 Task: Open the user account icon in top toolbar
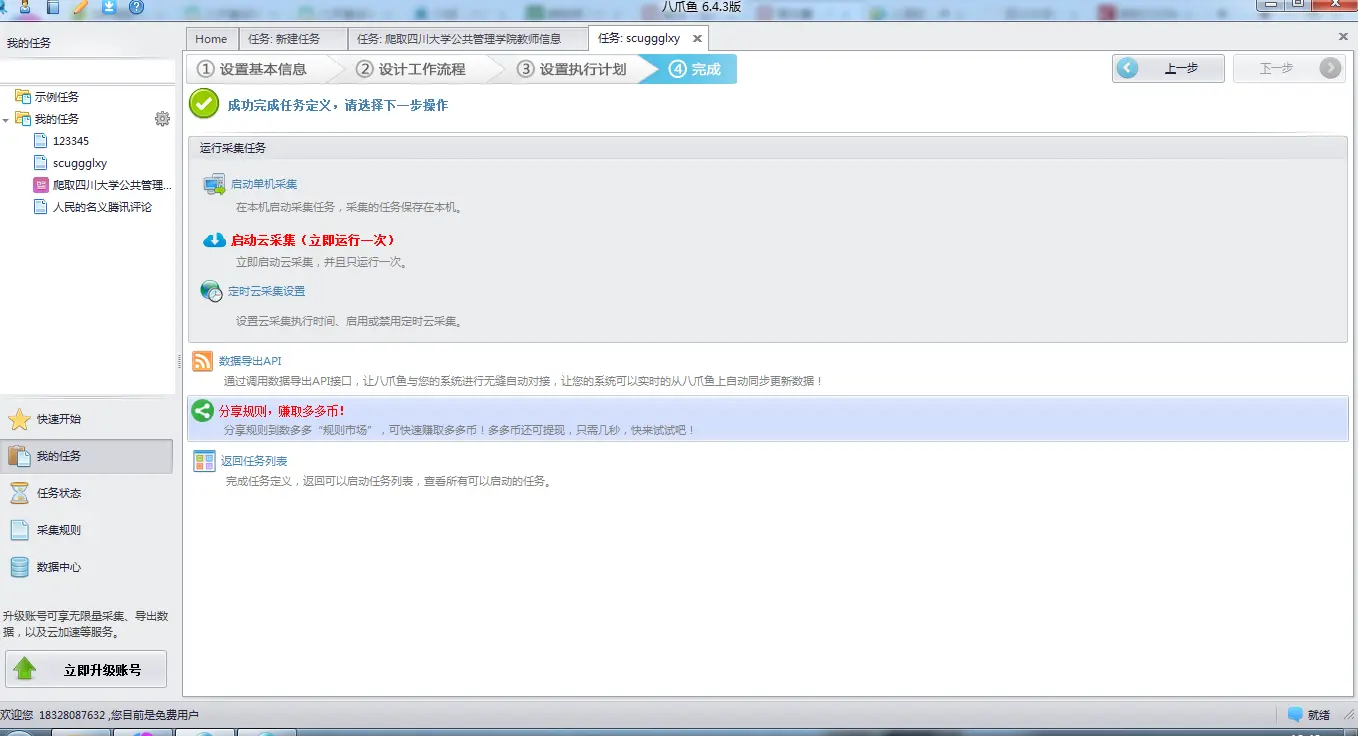[x=25, y=7]
